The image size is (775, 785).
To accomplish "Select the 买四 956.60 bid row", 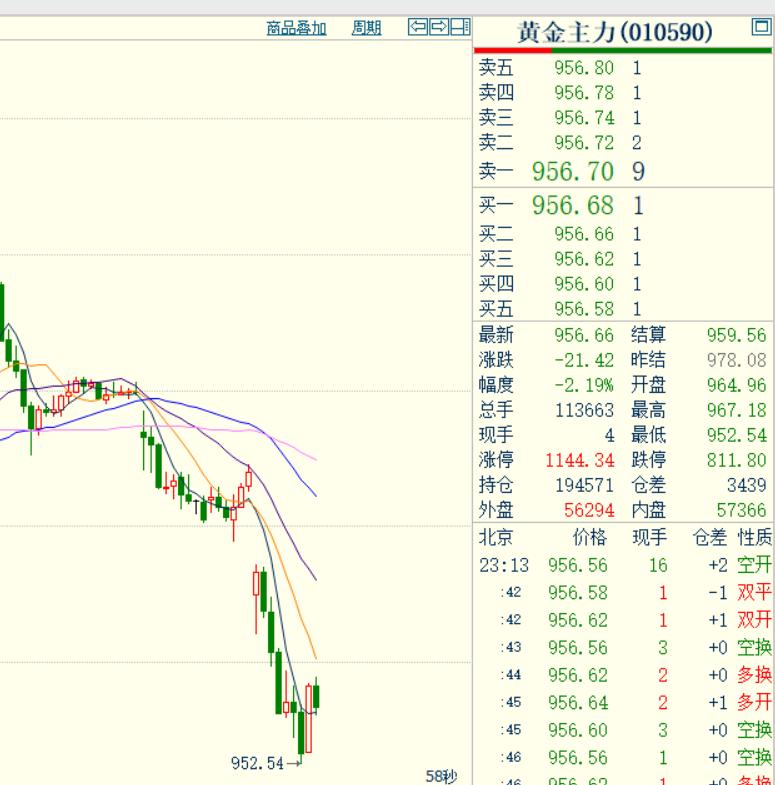I will pos(623,284).
